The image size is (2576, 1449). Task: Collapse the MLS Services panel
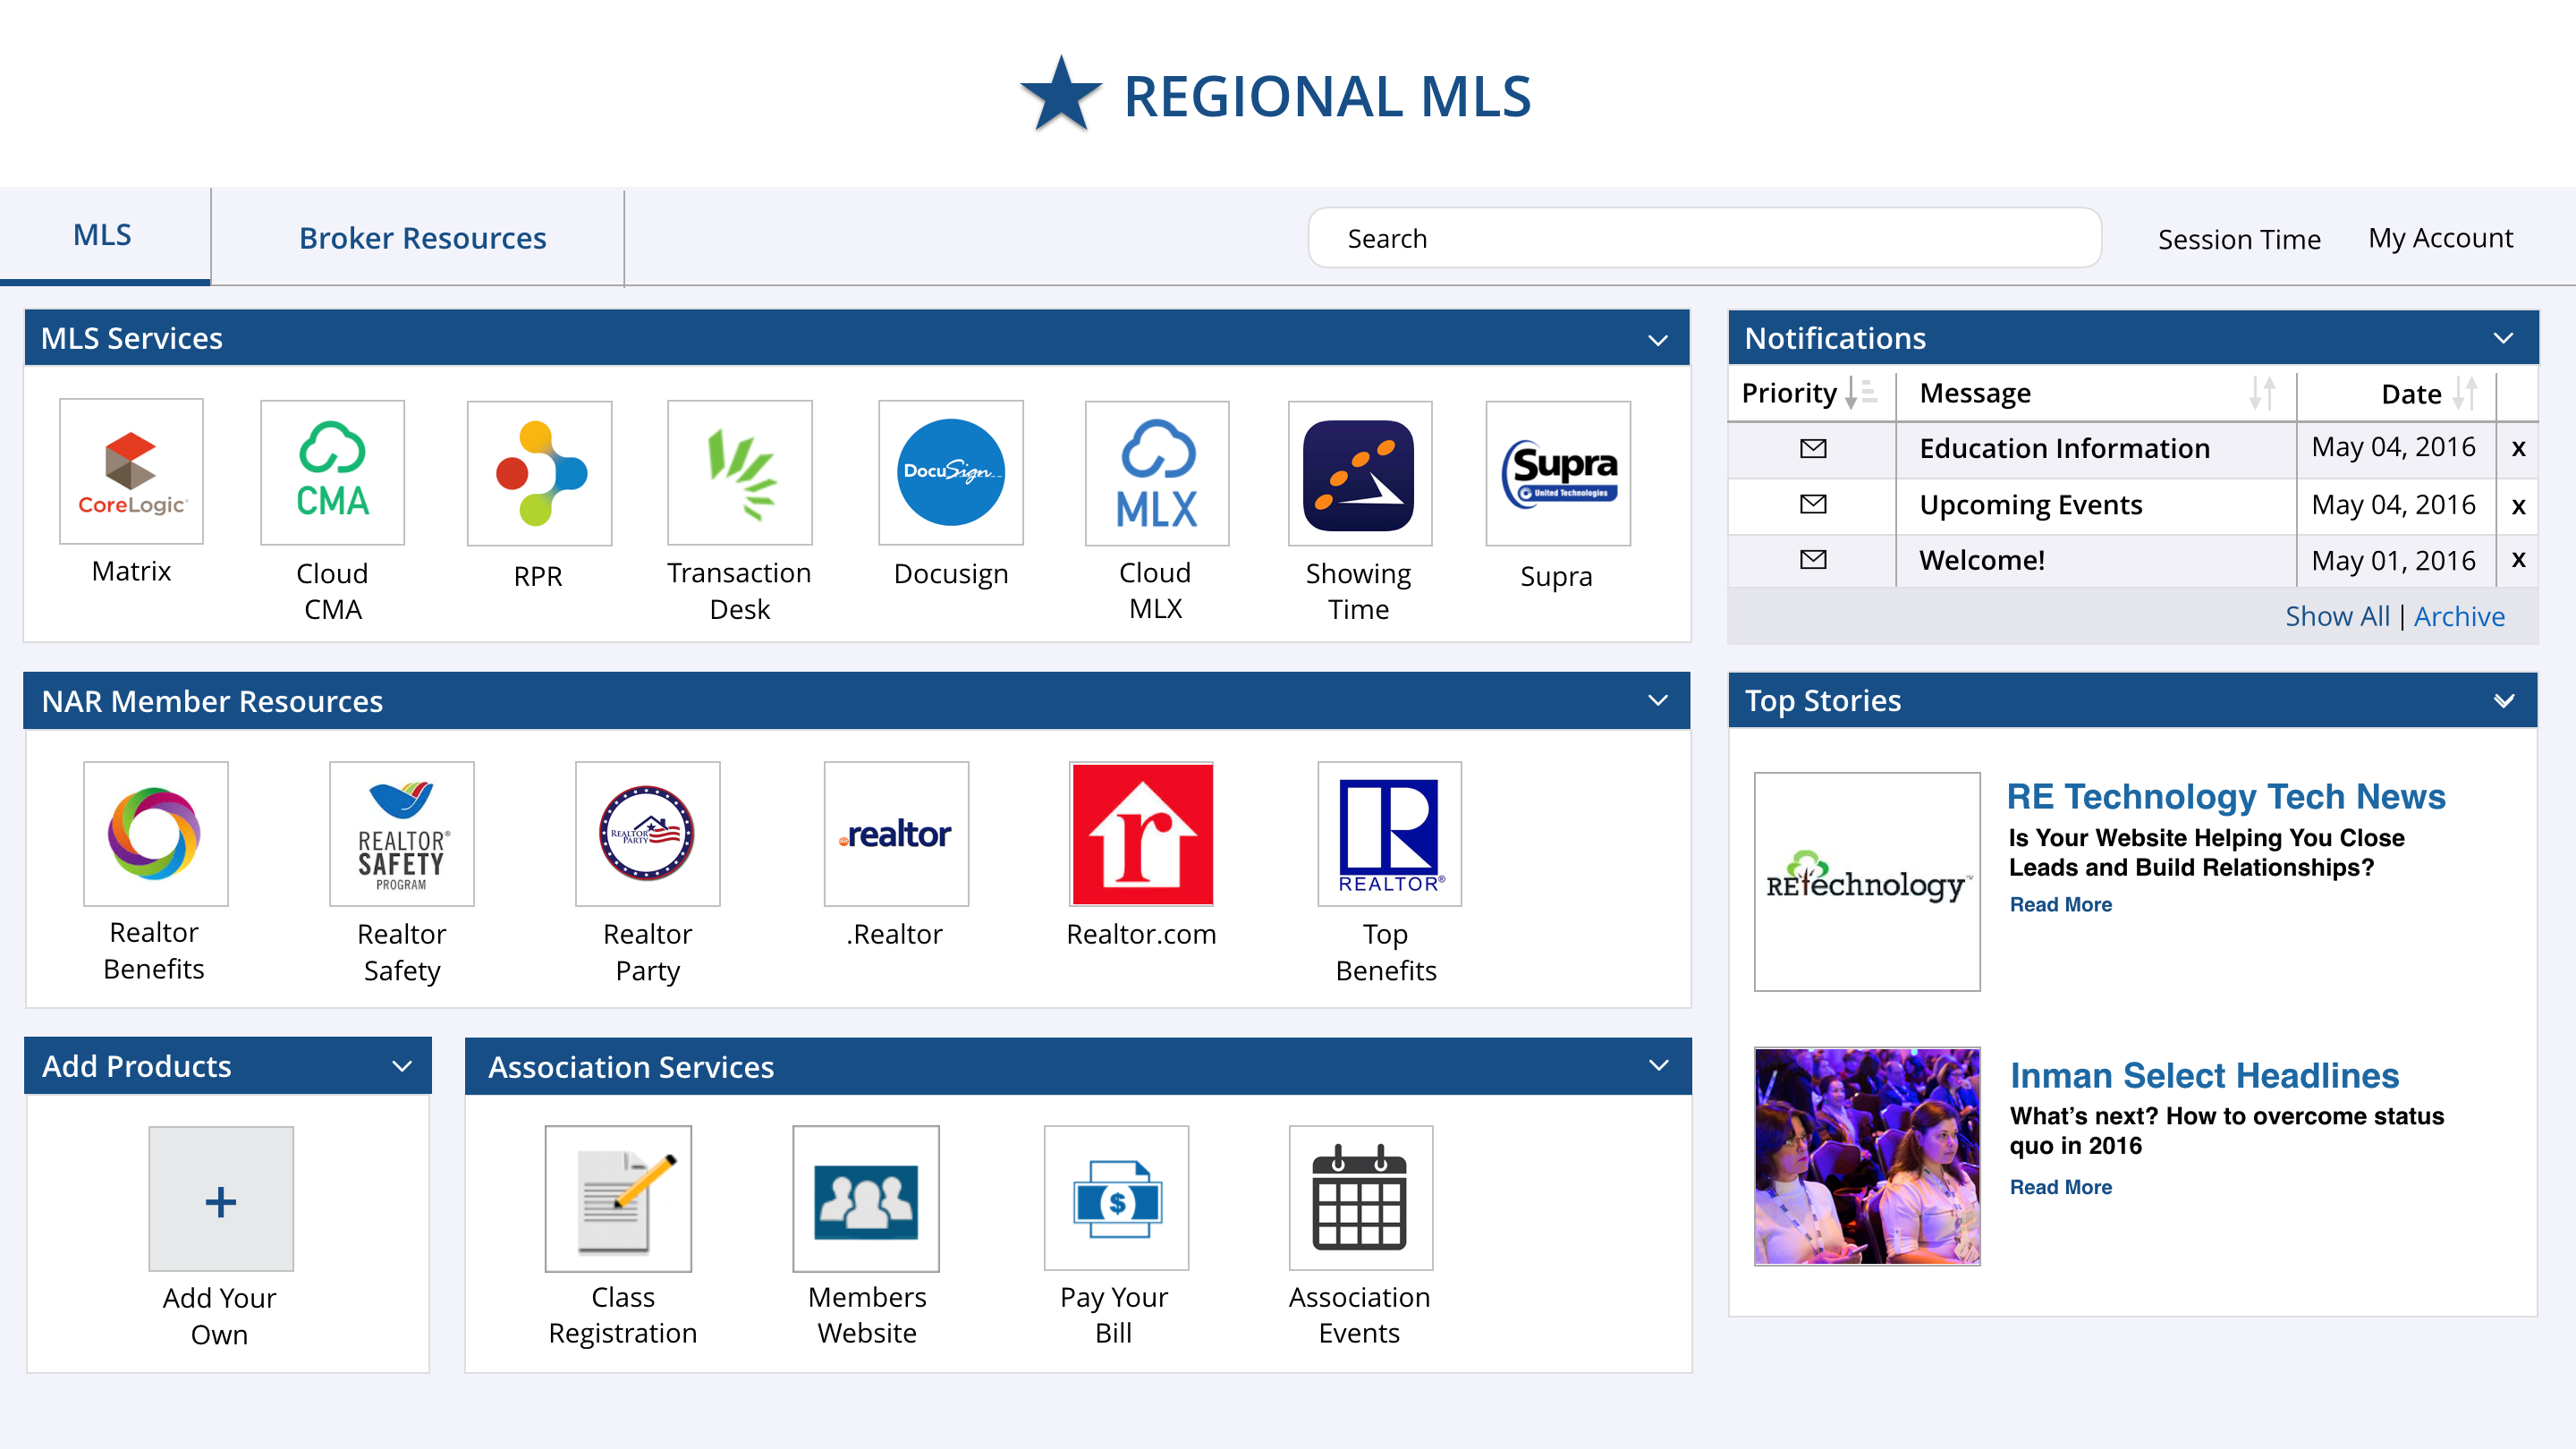pos(1658,340)
